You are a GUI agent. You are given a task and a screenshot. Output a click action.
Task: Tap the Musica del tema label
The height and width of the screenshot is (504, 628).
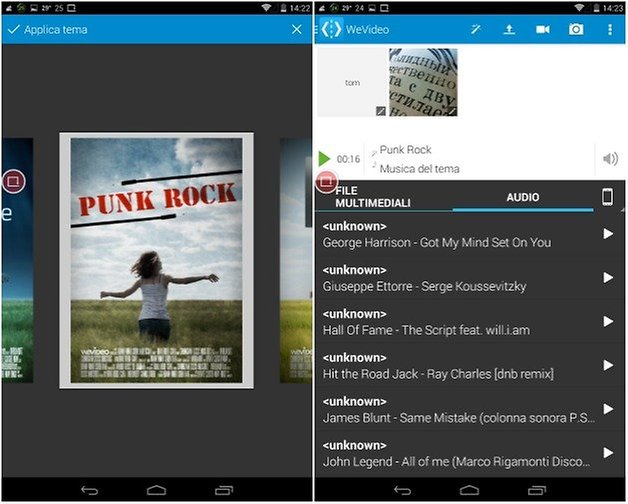pos(419,169)
